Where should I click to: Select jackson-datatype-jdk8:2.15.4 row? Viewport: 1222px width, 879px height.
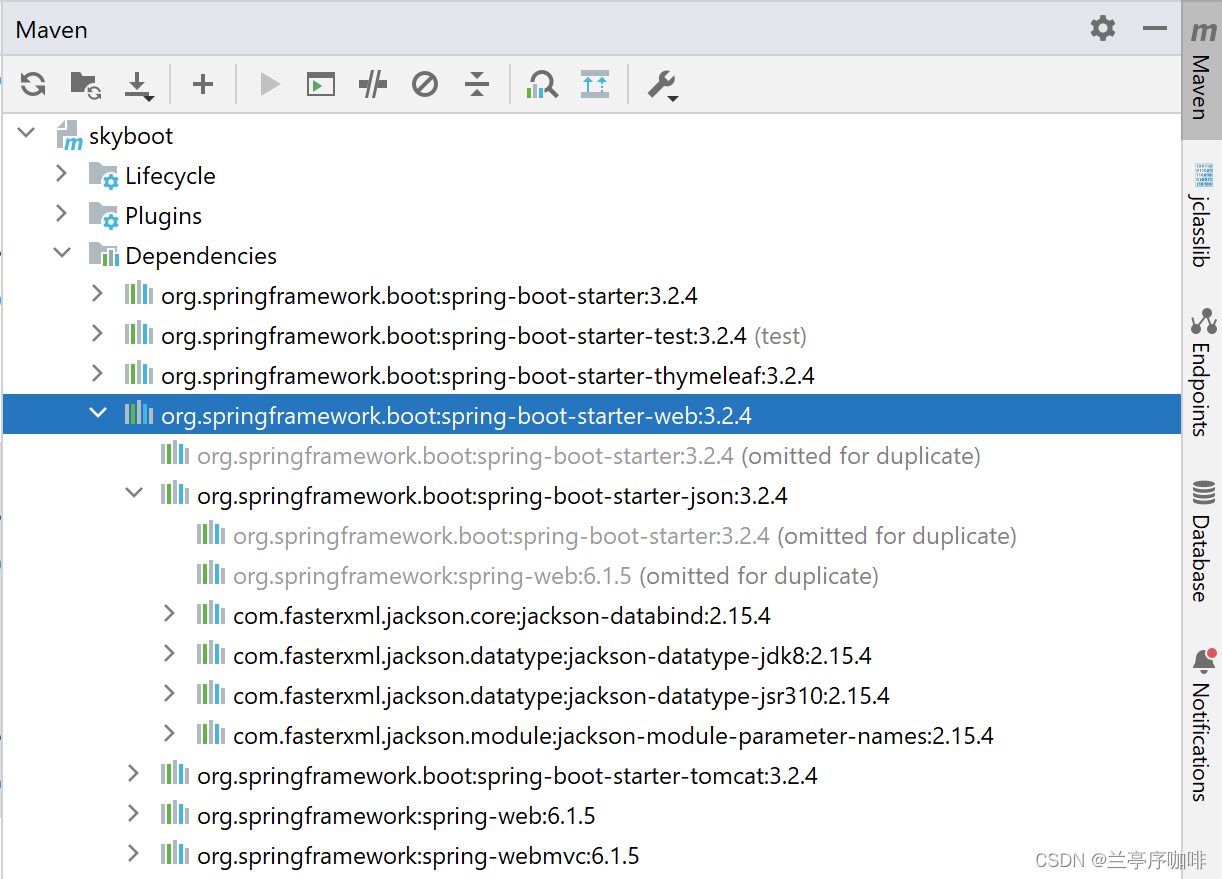tap(591, 655)
